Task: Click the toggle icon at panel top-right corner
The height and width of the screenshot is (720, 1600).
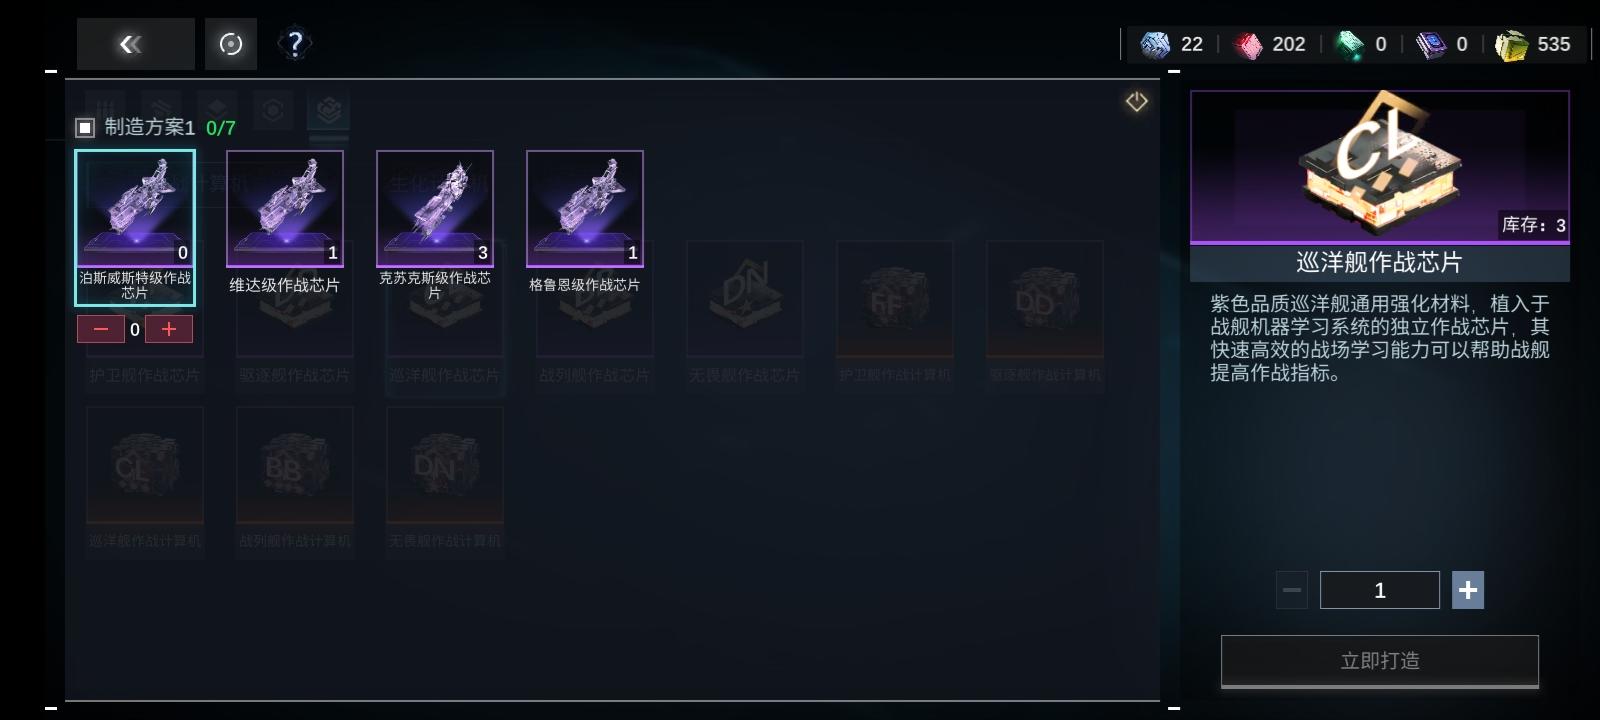Action: pos(1137,102)
